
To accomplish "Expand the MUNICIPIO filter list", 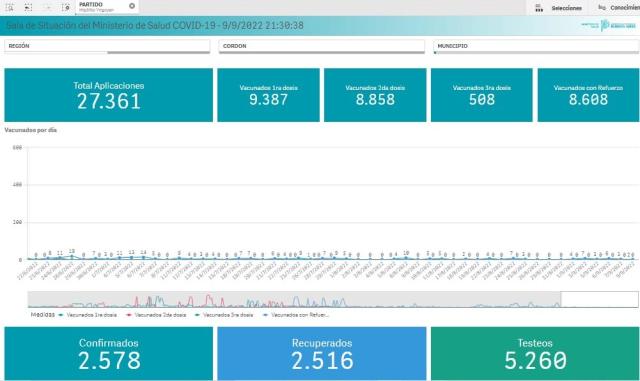I will 536,46.
